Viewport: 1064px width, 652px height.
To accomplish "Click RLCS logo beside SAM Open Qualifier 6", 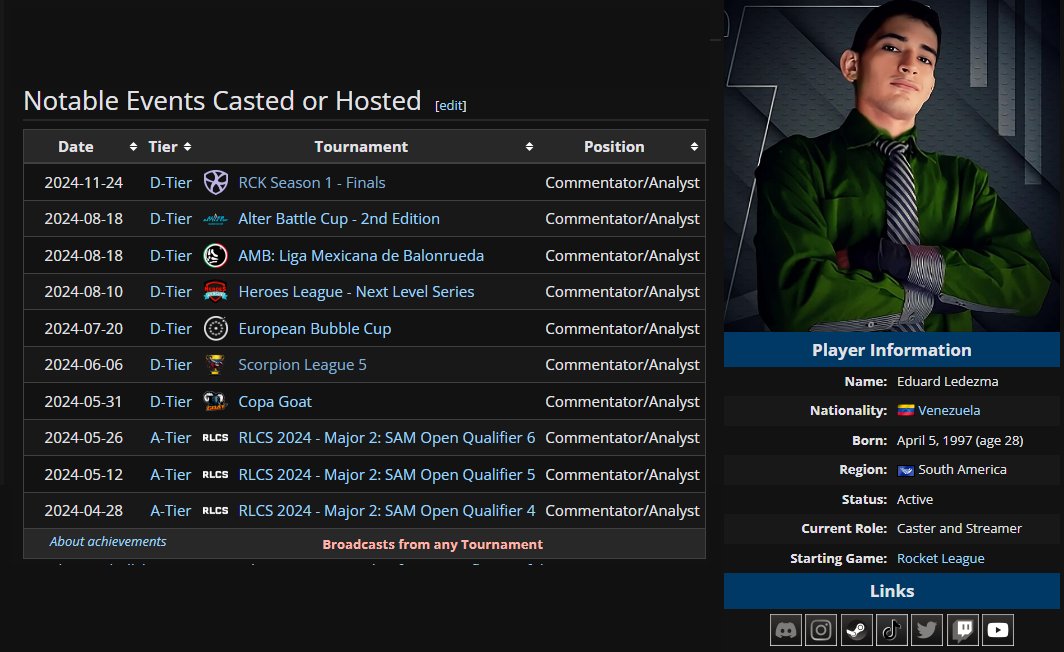I will point(216,438).
